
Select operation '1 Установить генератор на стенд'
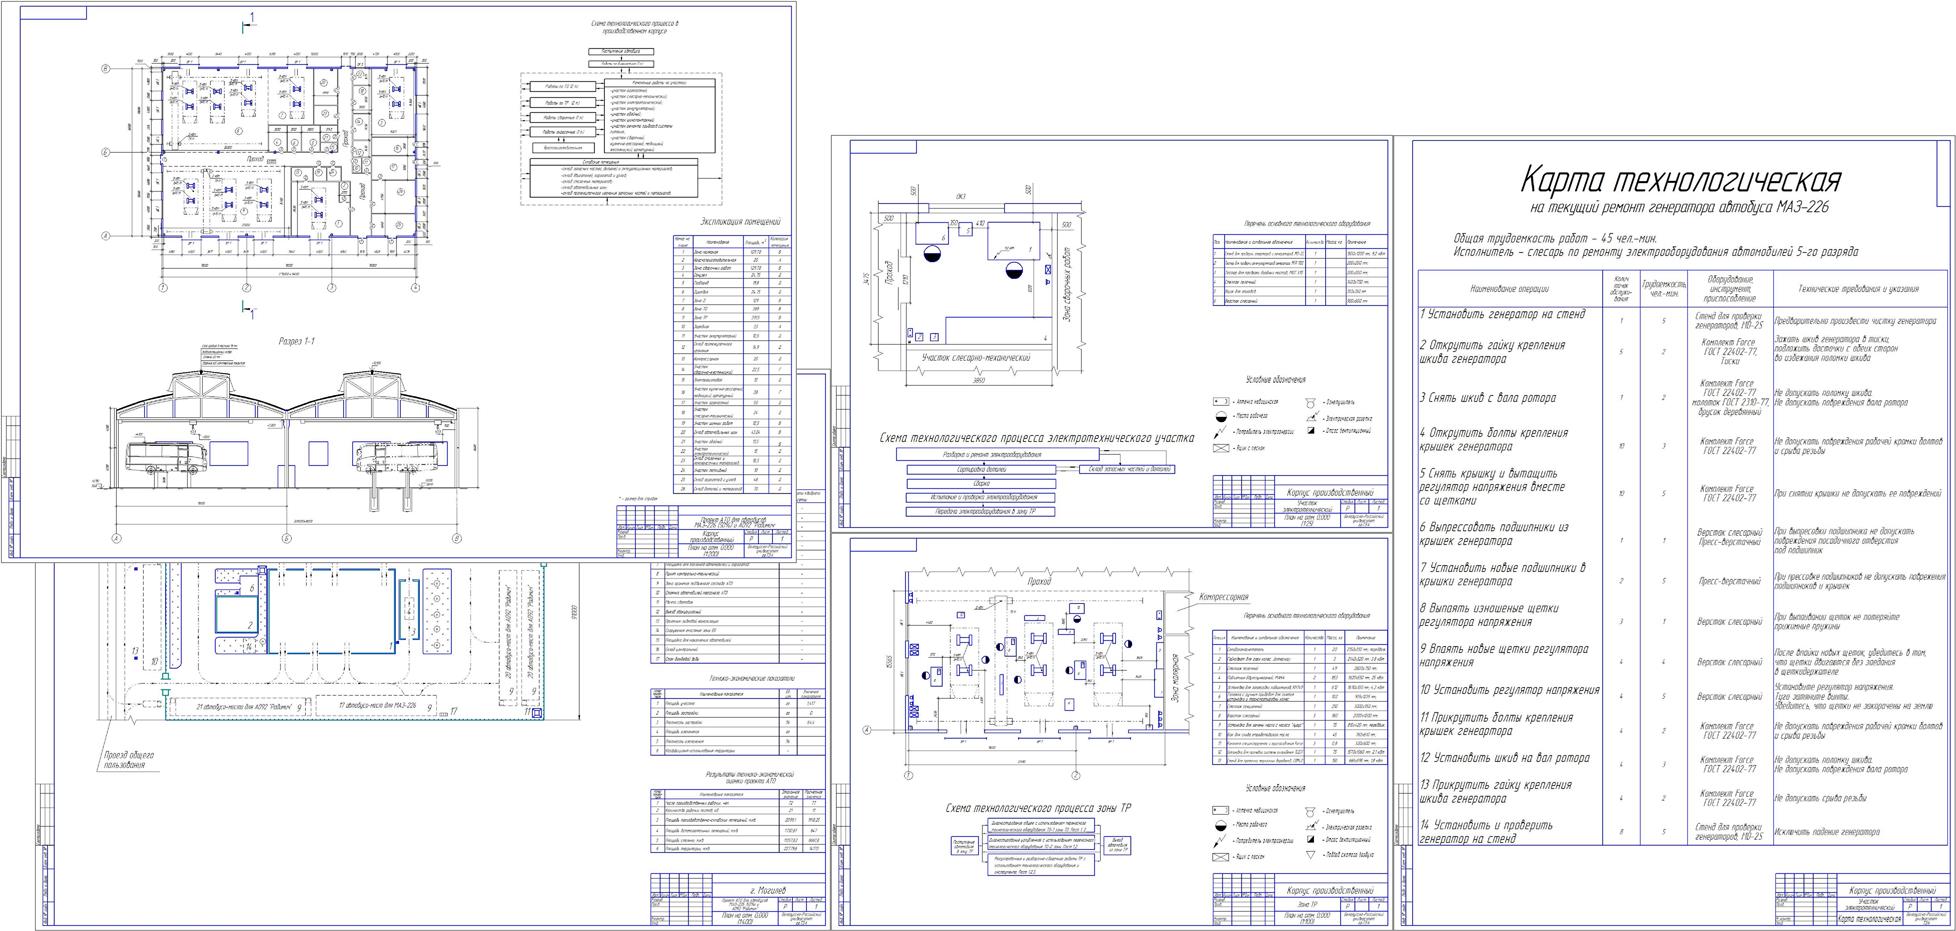1502,314
